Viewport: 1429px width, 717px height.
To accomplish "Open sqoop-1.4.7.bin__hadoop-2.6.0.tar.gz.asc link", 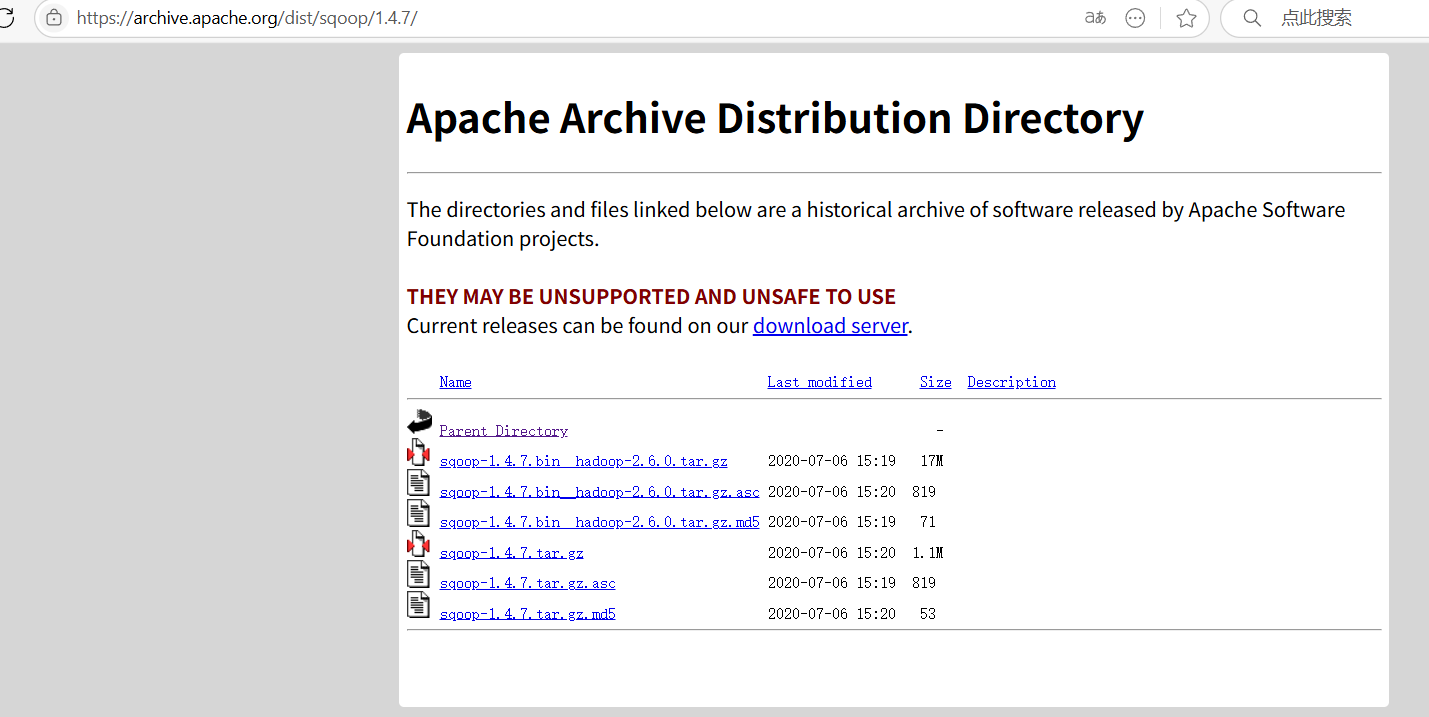I will [x=599, y=492].
